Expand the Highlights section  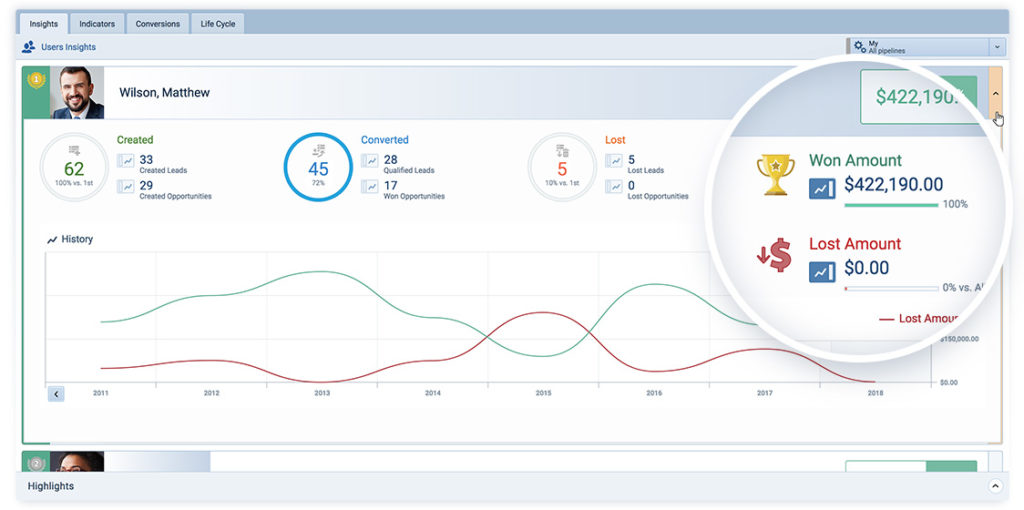[x=994, y=486]
